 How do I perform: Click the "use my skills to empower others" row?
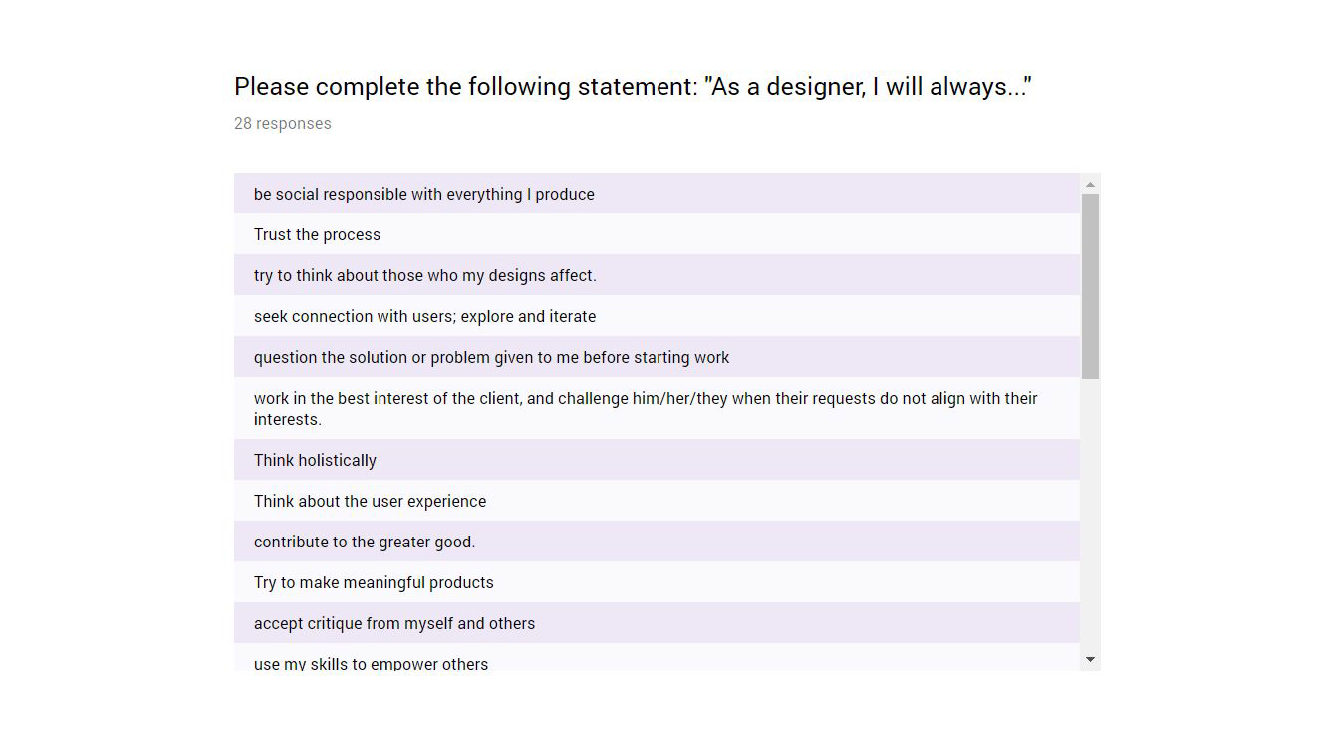371,664
